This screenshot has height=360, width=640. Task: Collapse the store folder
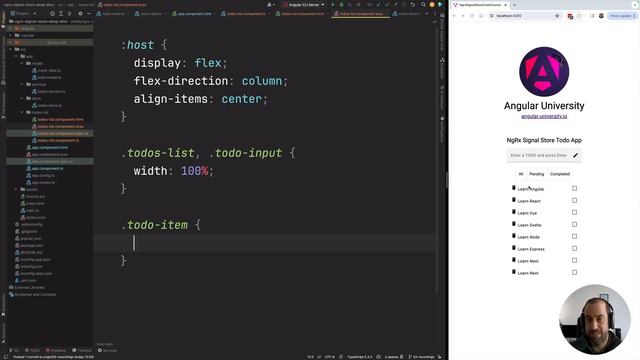pos(22,98)
